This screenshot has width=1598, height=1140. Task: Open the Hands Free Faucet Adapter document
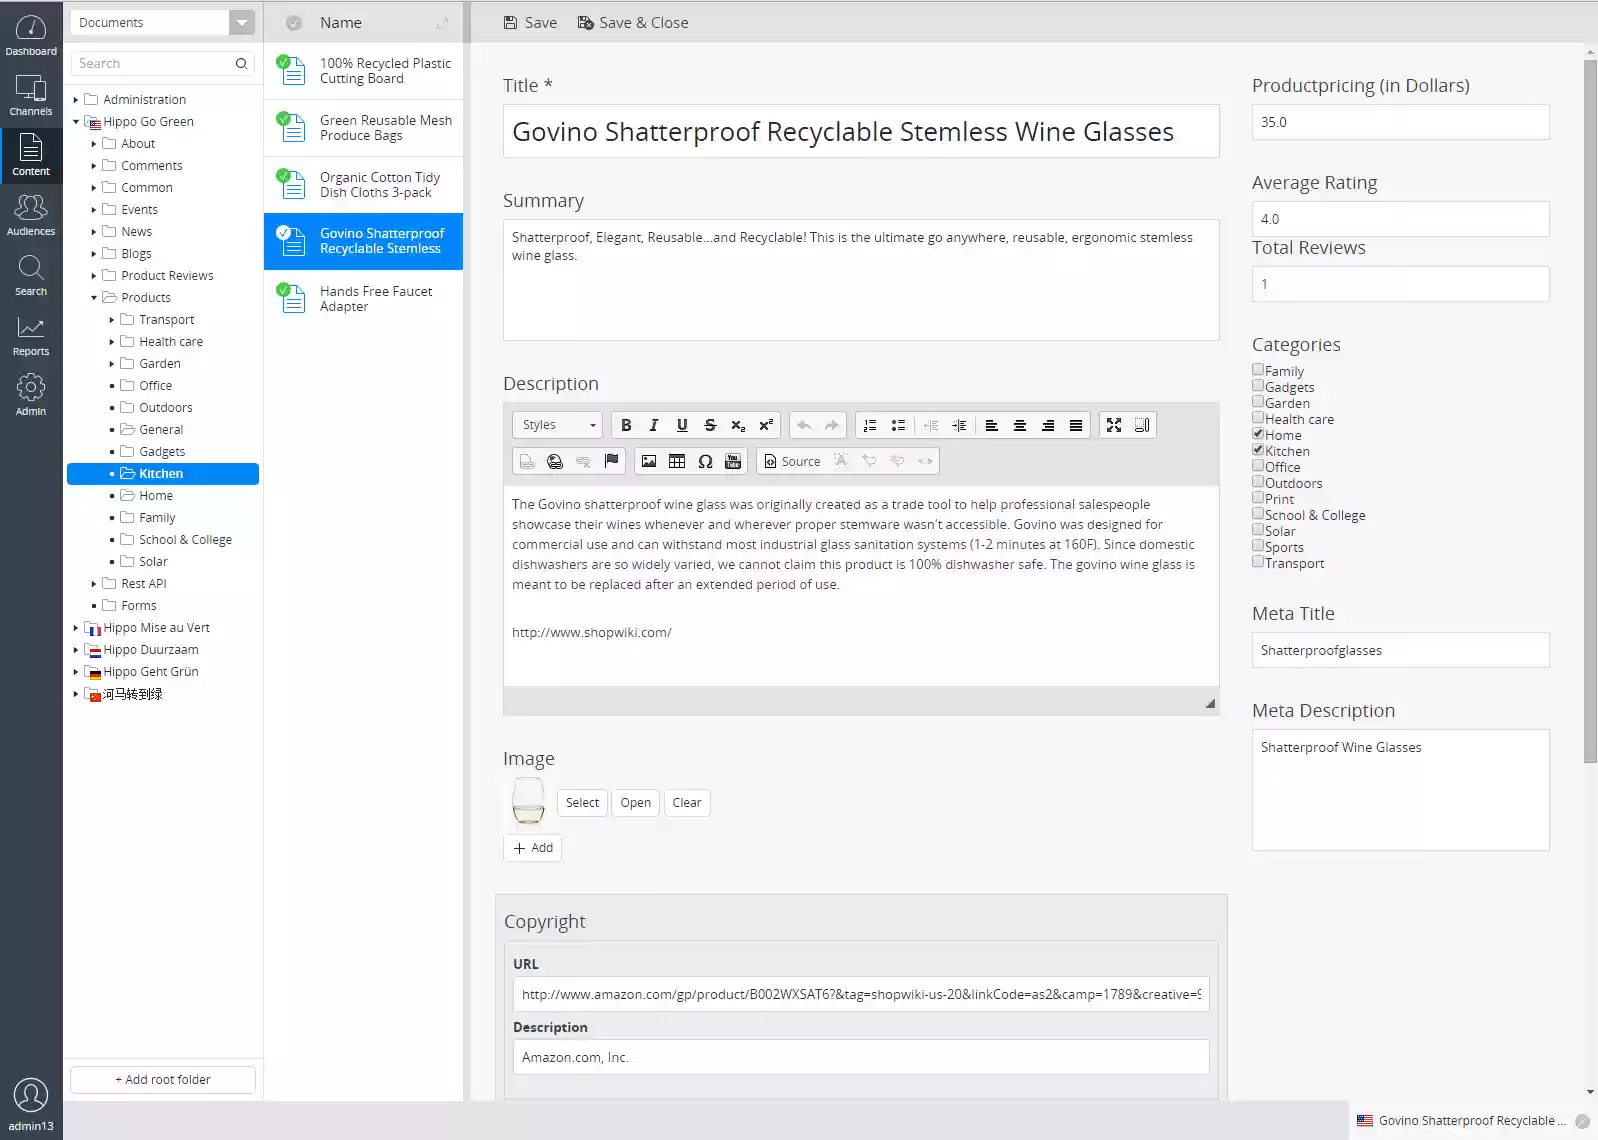click(x=375, y=299)
